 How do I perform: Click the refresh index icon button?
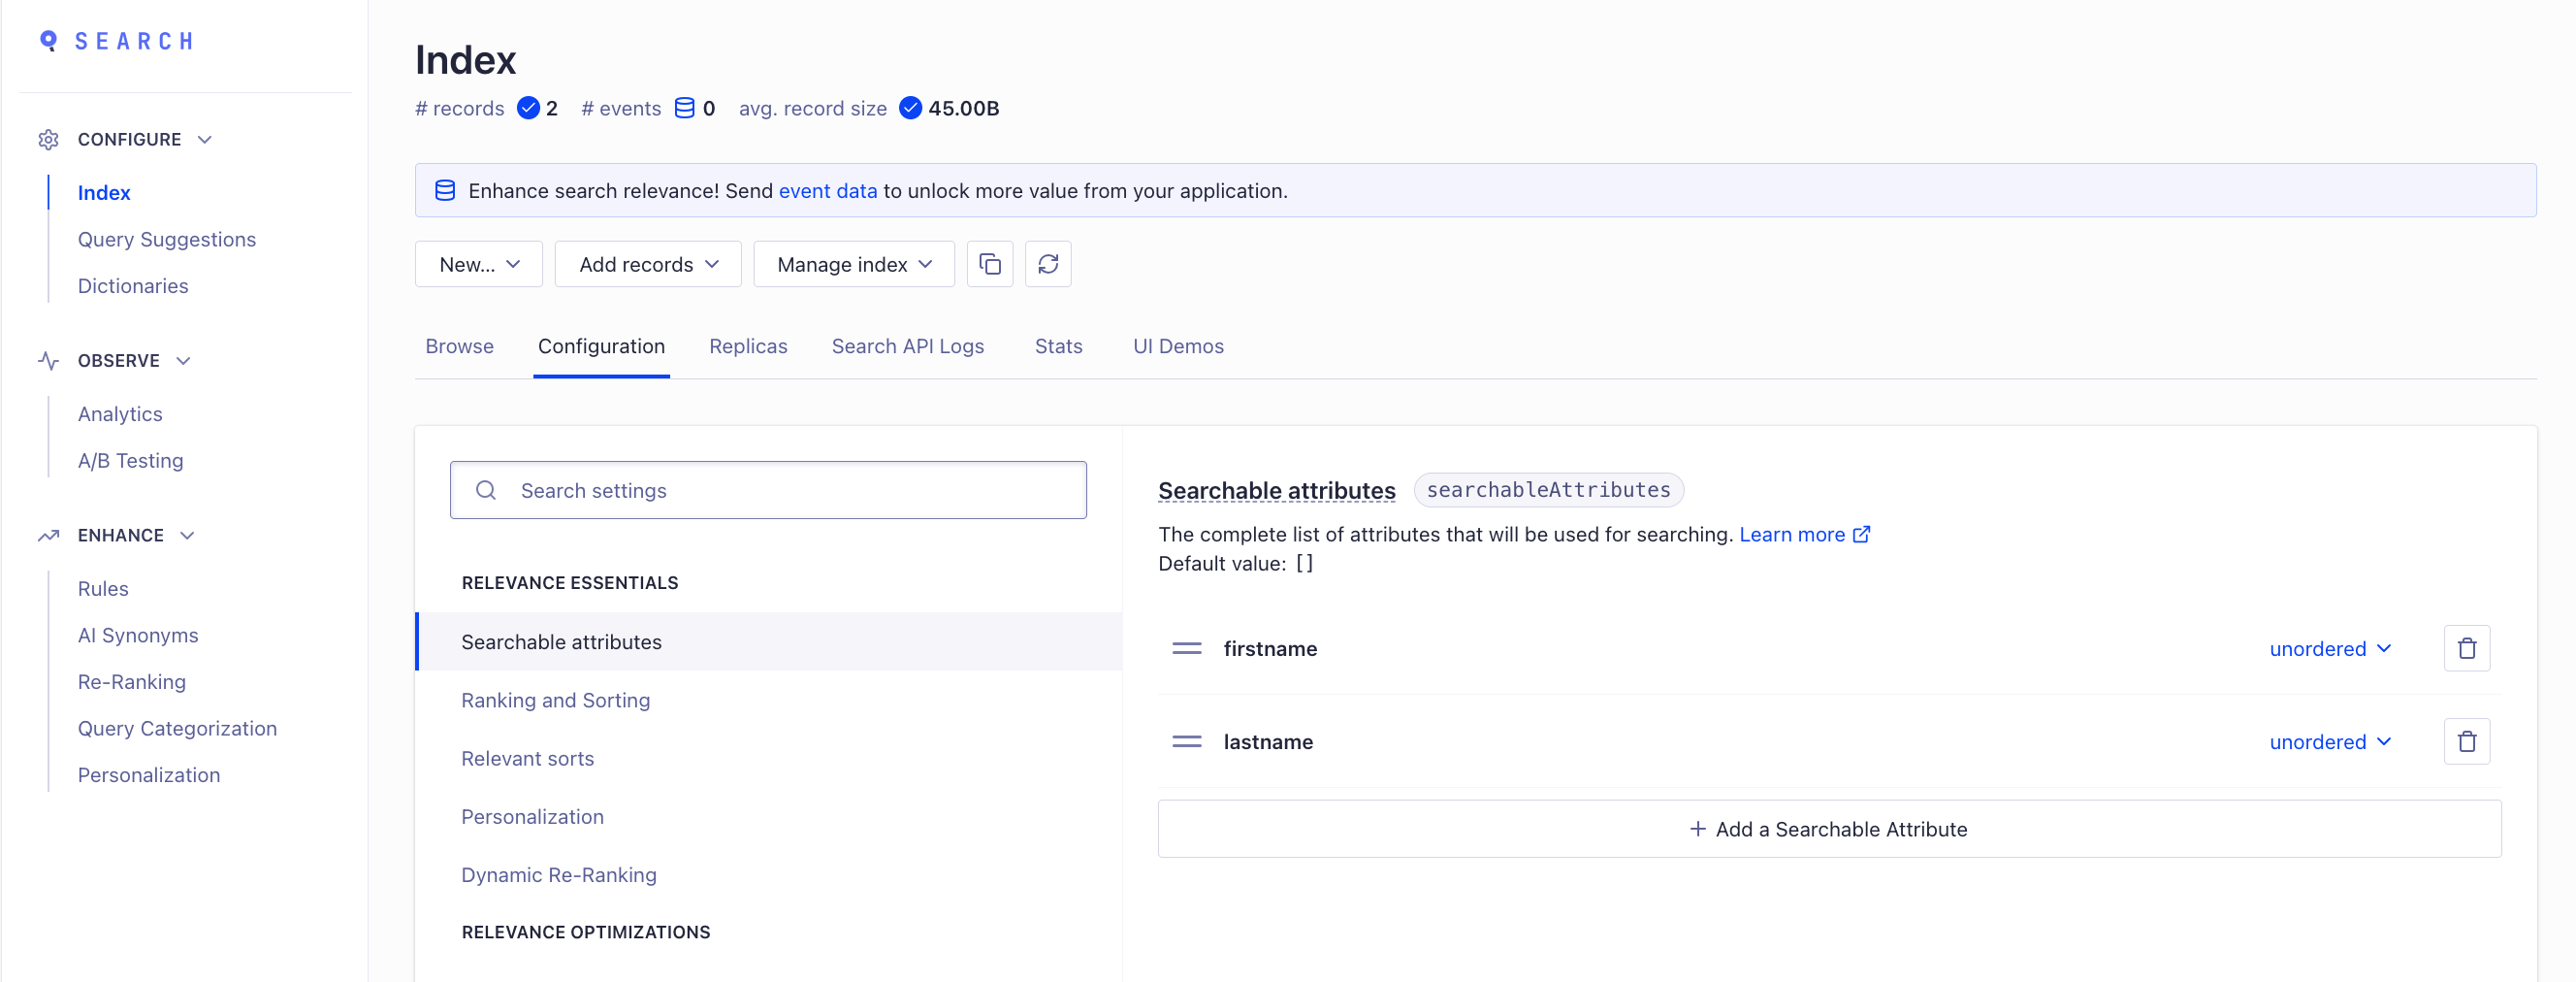click(1047, 264)
